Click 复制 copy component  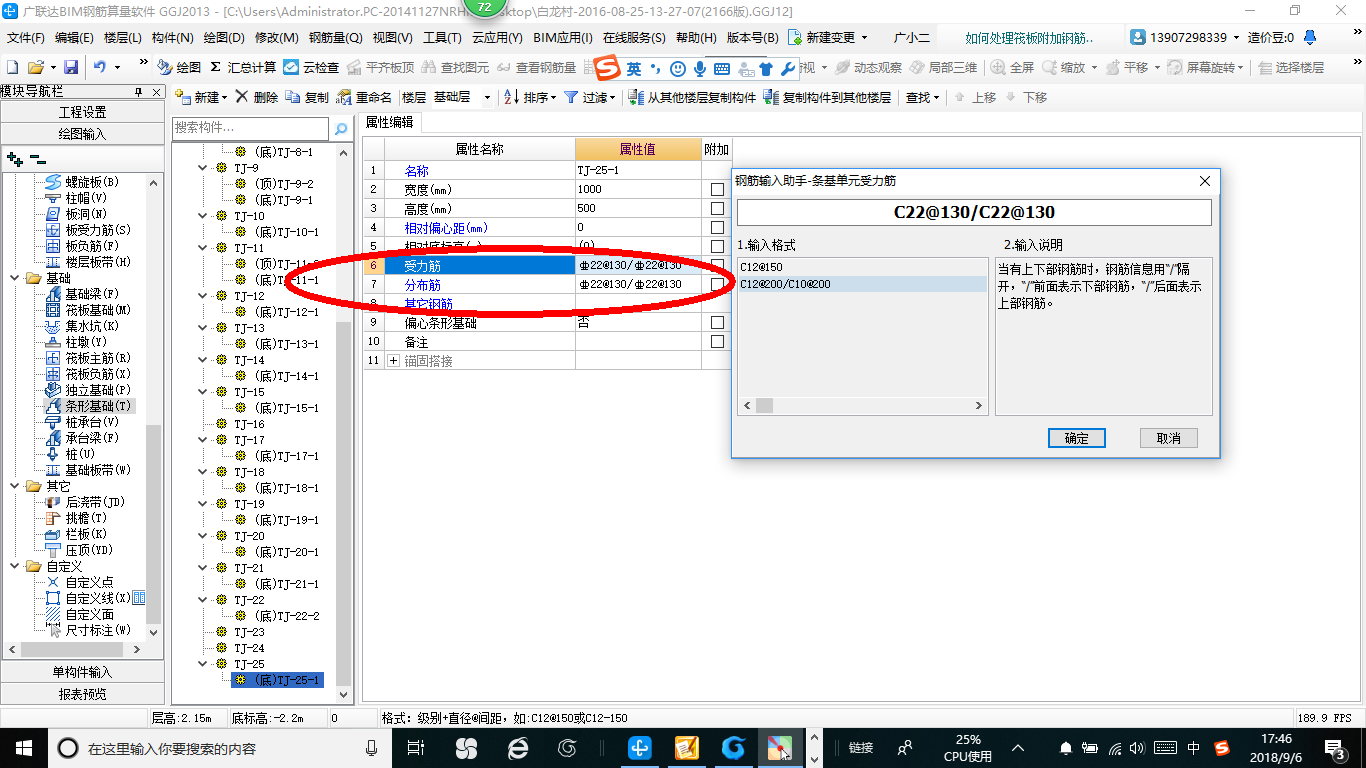coord(307,97)
